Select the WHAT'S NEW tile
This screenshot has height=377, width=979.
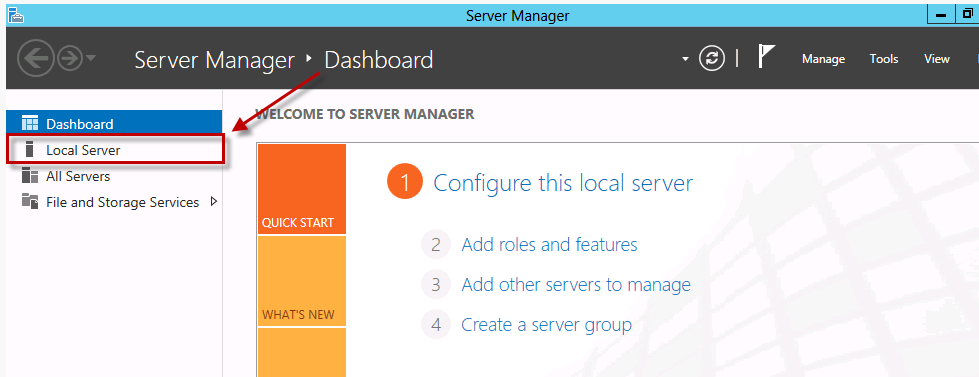(x=302, y=281)
